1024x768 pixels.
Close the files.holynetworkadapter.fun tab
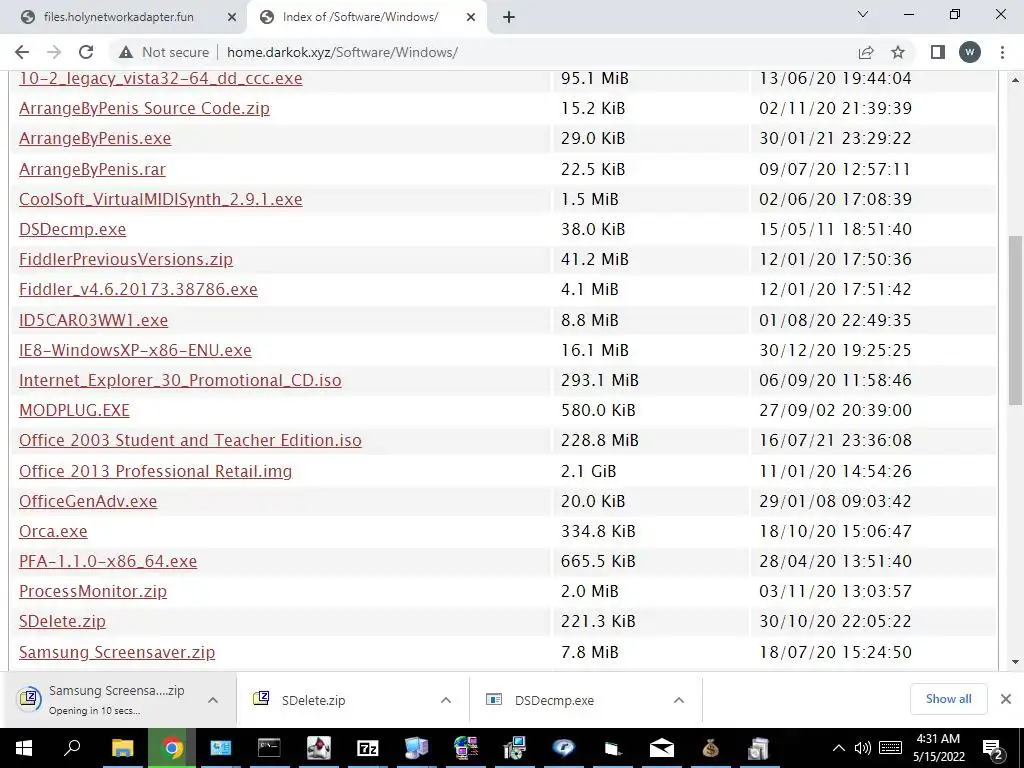tap(231, 18)
